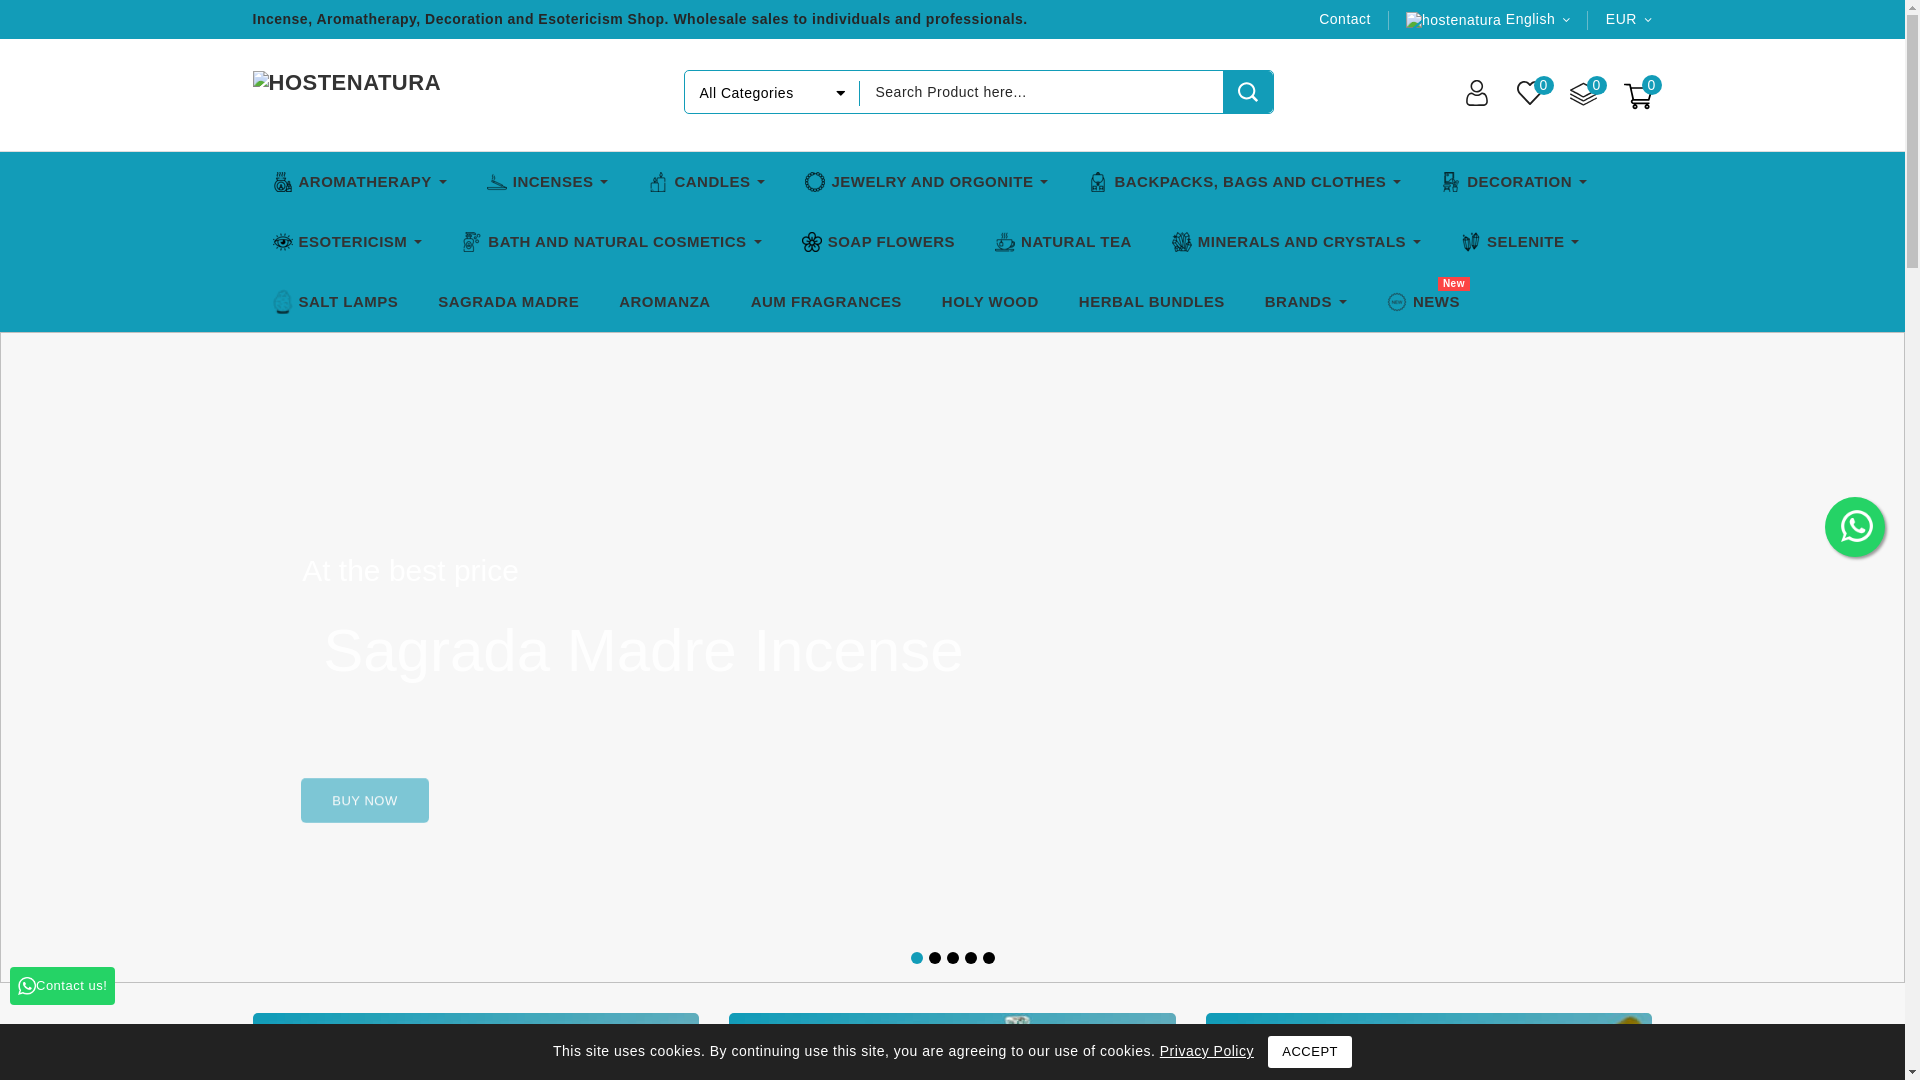
Task: Open the shopping cart icon
Action: click(1637, 96)
